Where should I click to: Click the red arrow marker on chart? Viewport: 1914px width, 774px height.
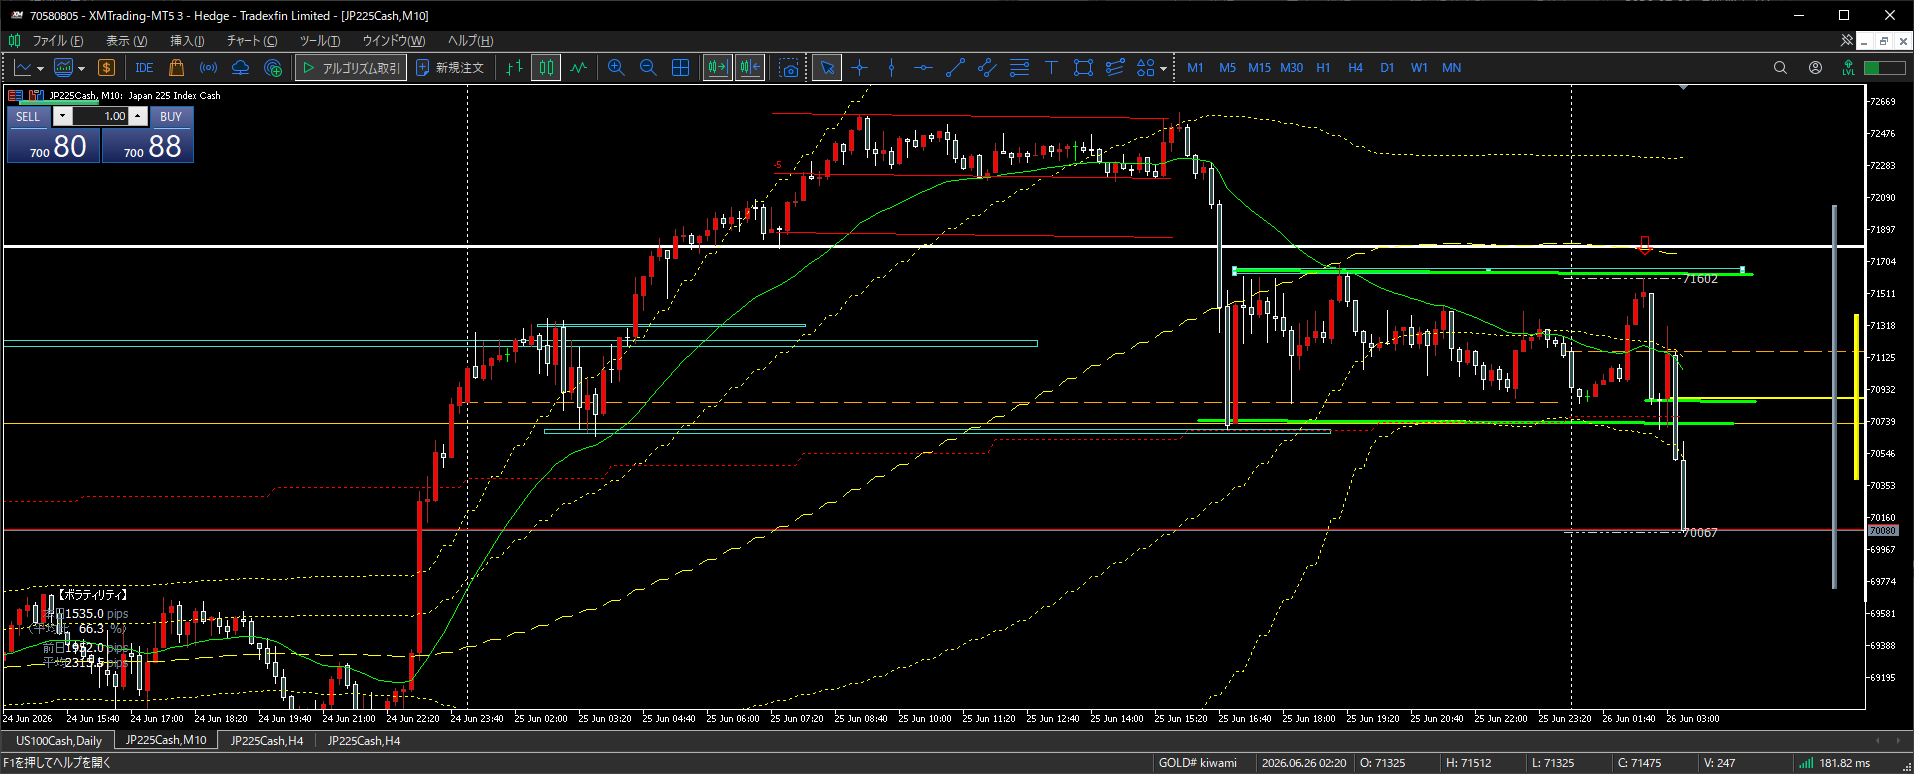click(1645, 245)
